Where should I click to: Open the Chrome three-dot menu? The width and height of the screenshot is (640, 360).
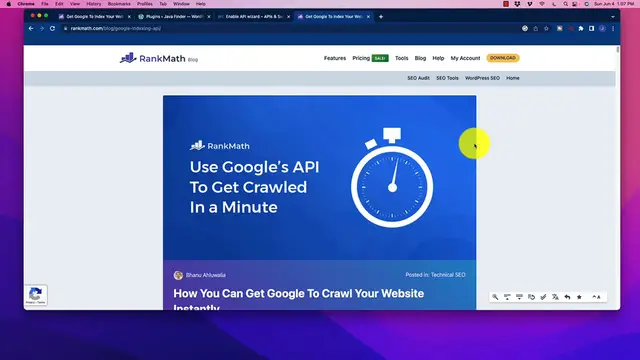point(613,29)
